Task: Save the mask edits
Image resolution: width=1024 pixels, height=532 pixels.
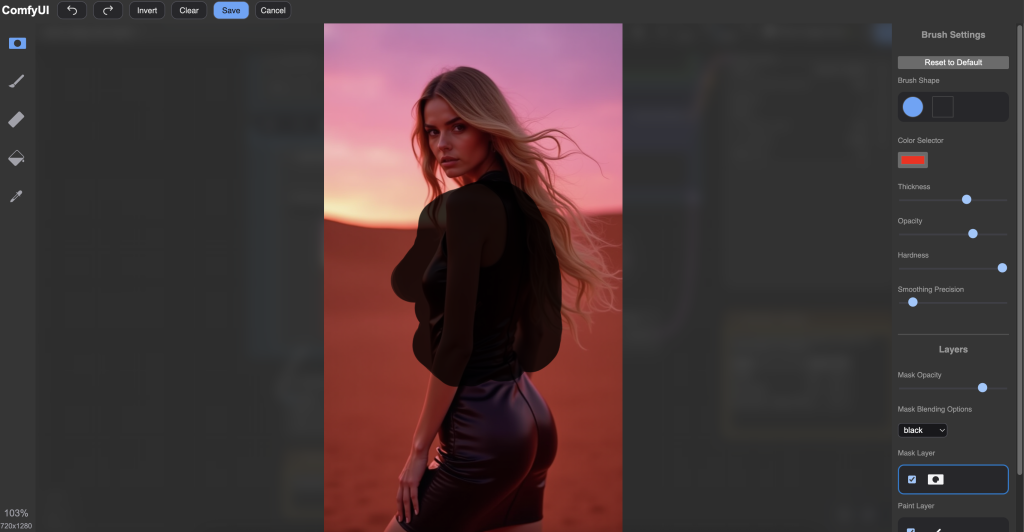Action: pos(231,10)
